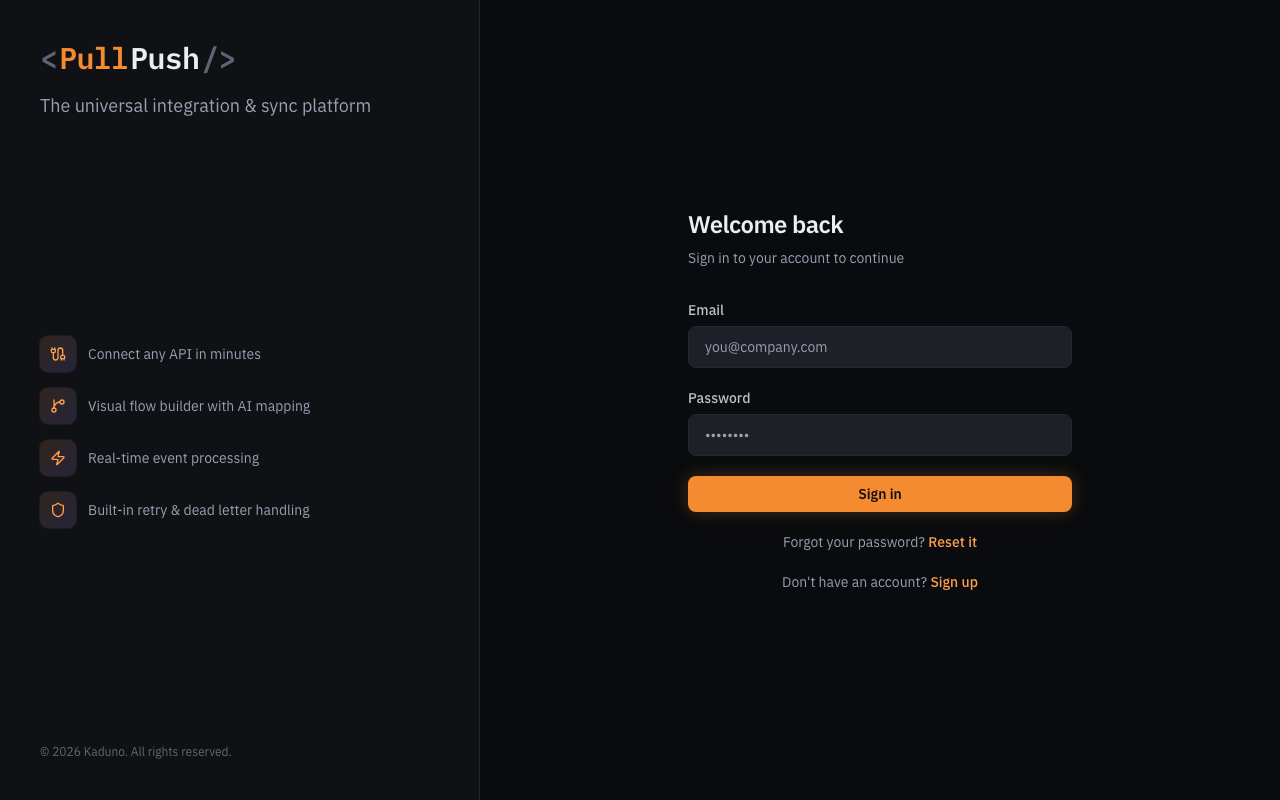This screenshot has width=1280, height=800.
Task: Focus the Email input field
Action: 880,347
